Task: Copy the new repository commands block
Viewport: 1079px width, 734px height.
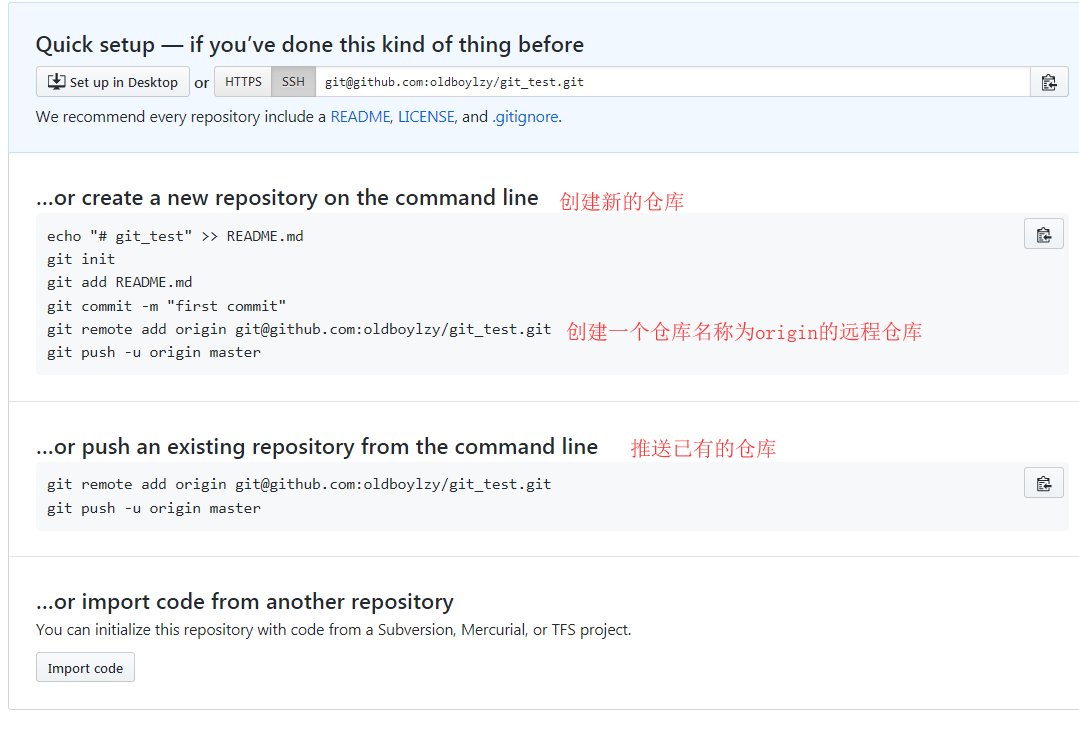Action: [1043, 234]
